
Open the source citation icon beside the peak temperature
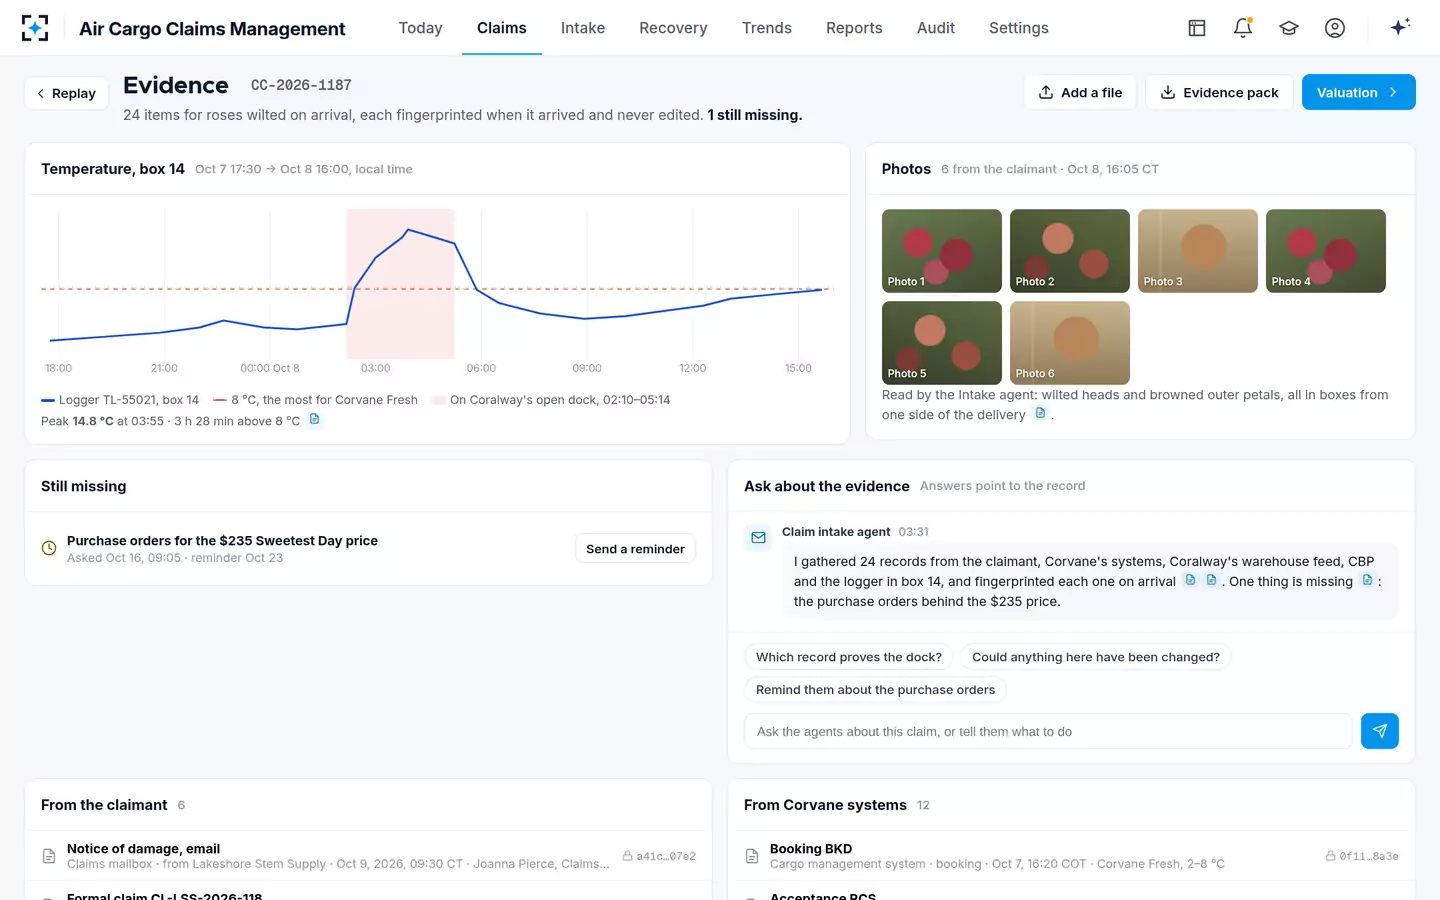(x=314, y=420)
